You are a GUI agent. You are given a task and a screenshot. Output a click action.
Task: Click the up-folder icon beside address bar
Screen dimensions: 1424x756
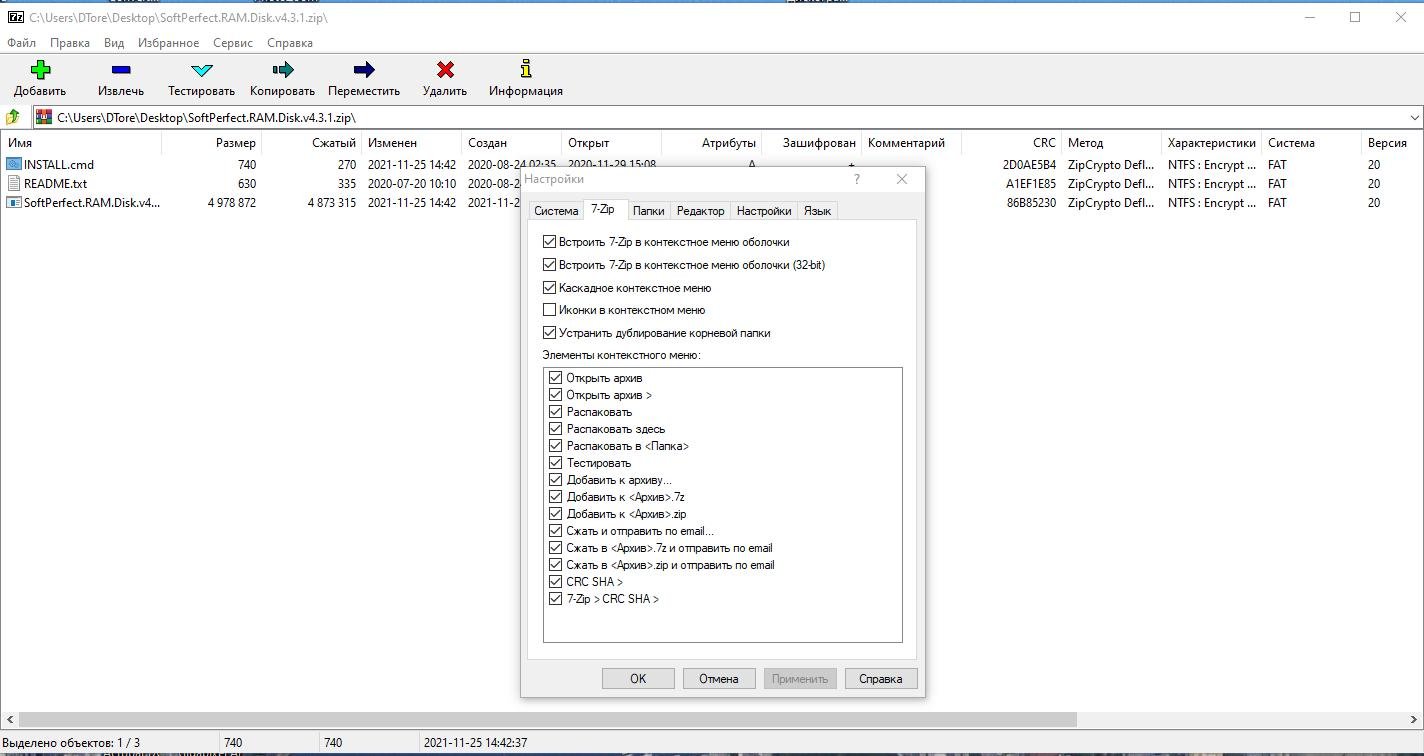pyautogui.click(x=13, y=117)
